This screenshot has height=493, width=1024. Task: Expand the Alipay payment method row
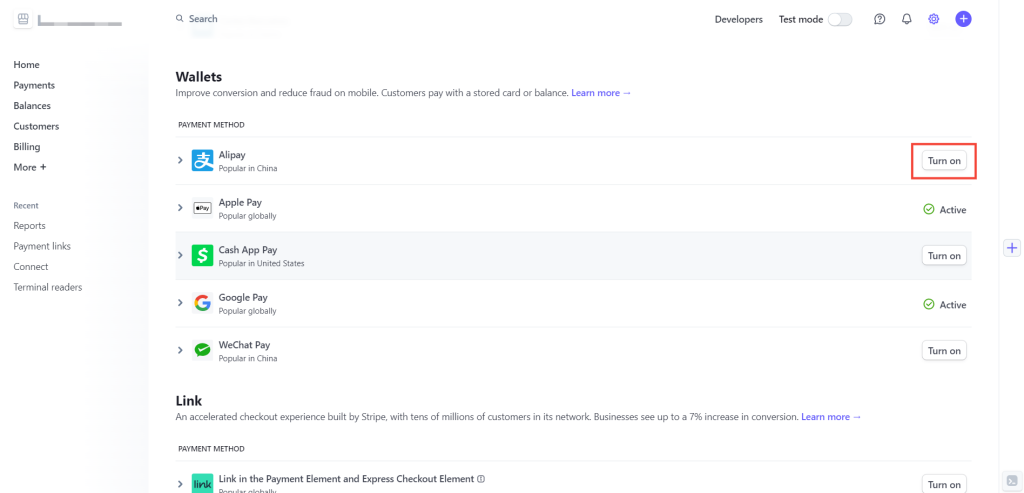coord(181,160)
